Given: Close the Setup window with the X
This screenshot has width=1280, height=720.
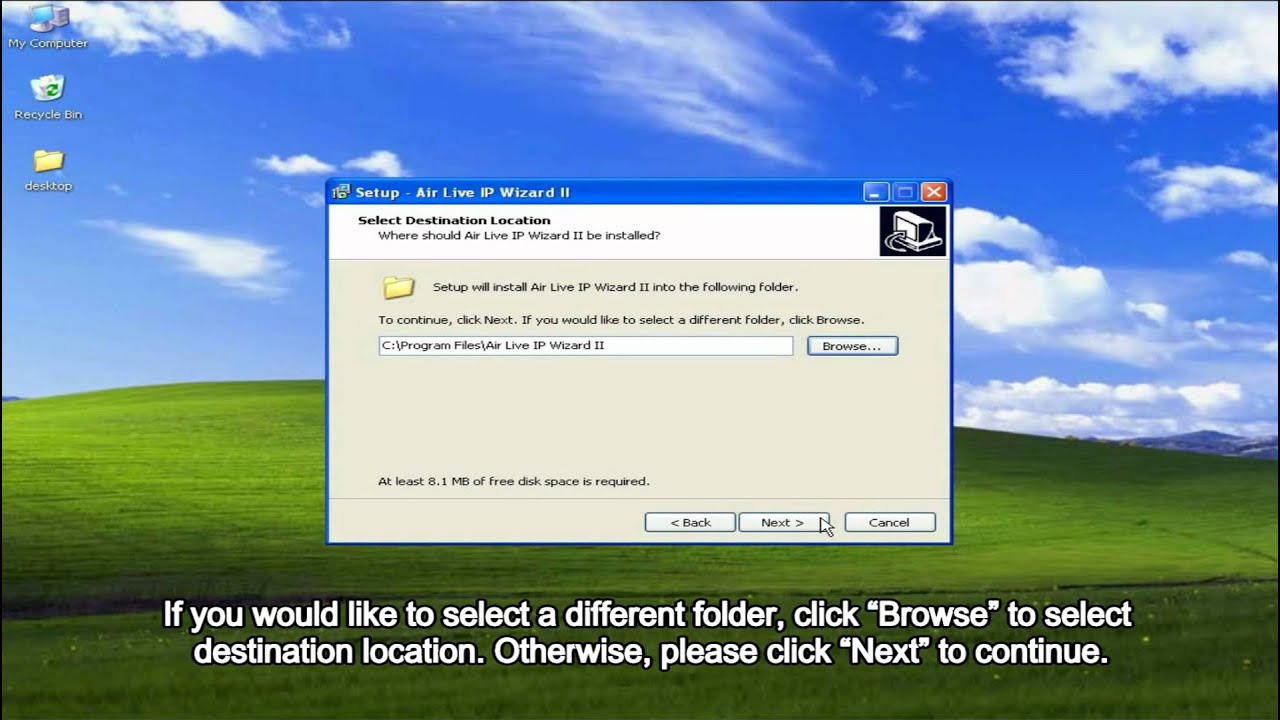Looking at the screenshot, I should point(934,192).
